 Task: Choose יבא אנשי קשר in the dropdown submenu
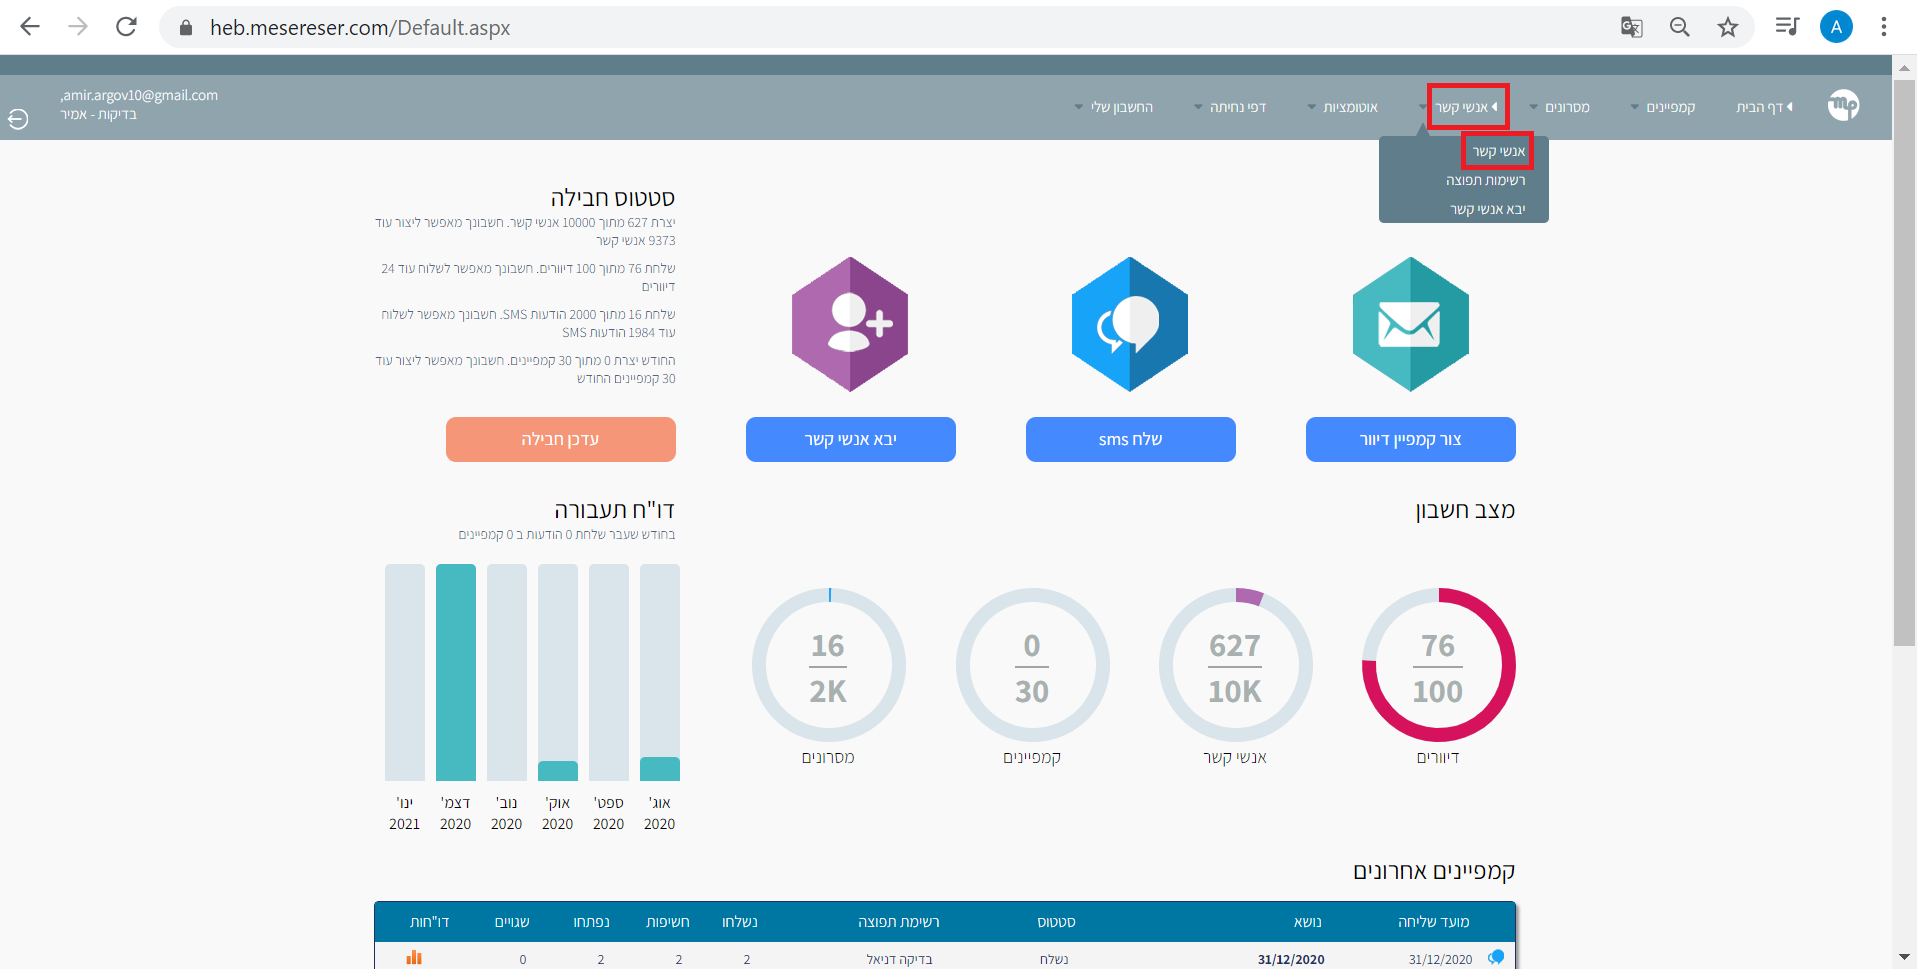point(1487,210)
